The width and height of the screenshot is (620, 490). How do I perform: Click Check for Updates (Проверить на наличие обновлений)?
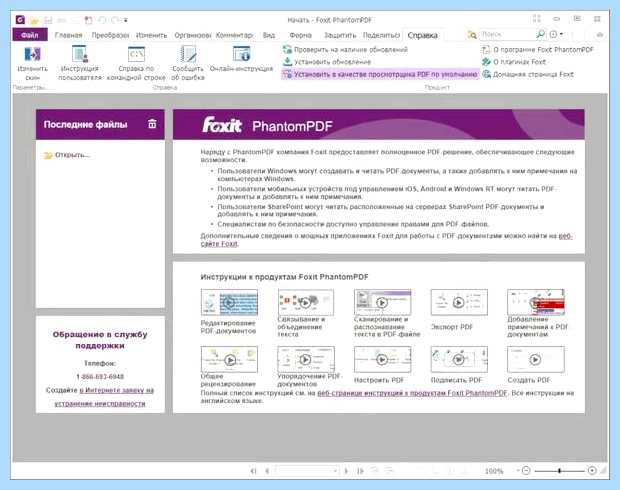tap(345, 49)
